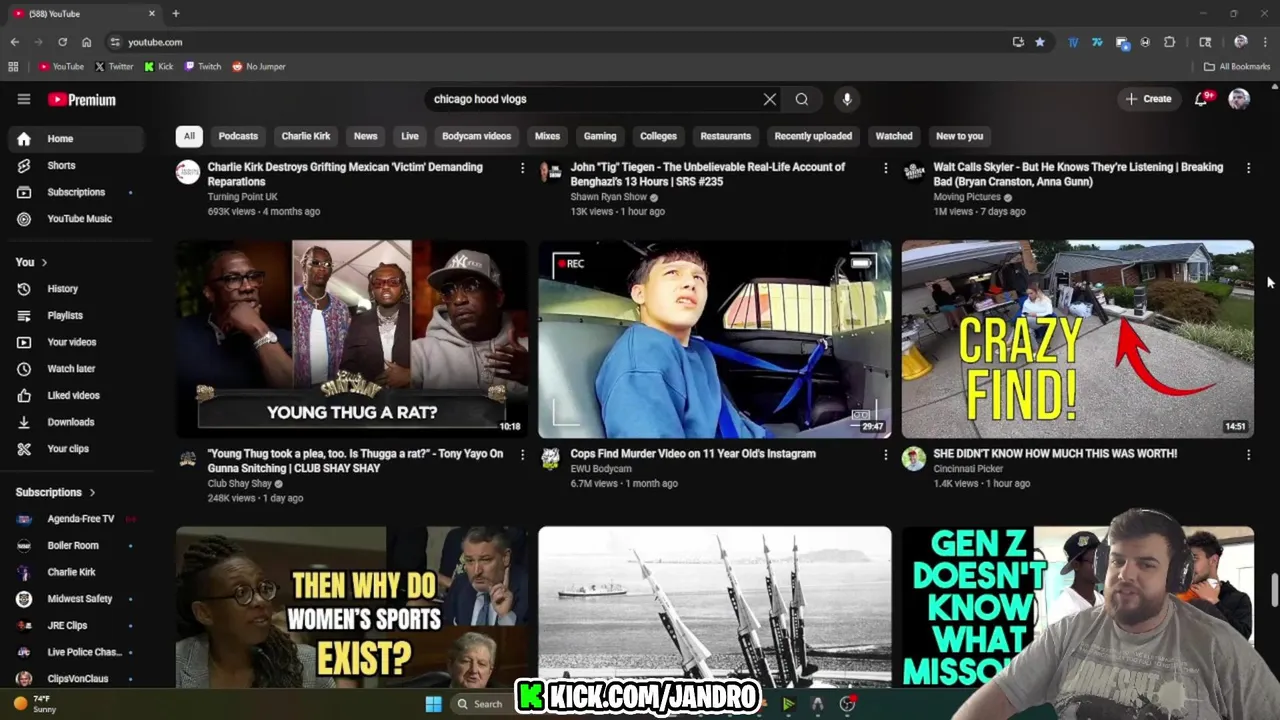Select the Recently uploaded filter chip
1280x720 pixels.
[813, 136]
